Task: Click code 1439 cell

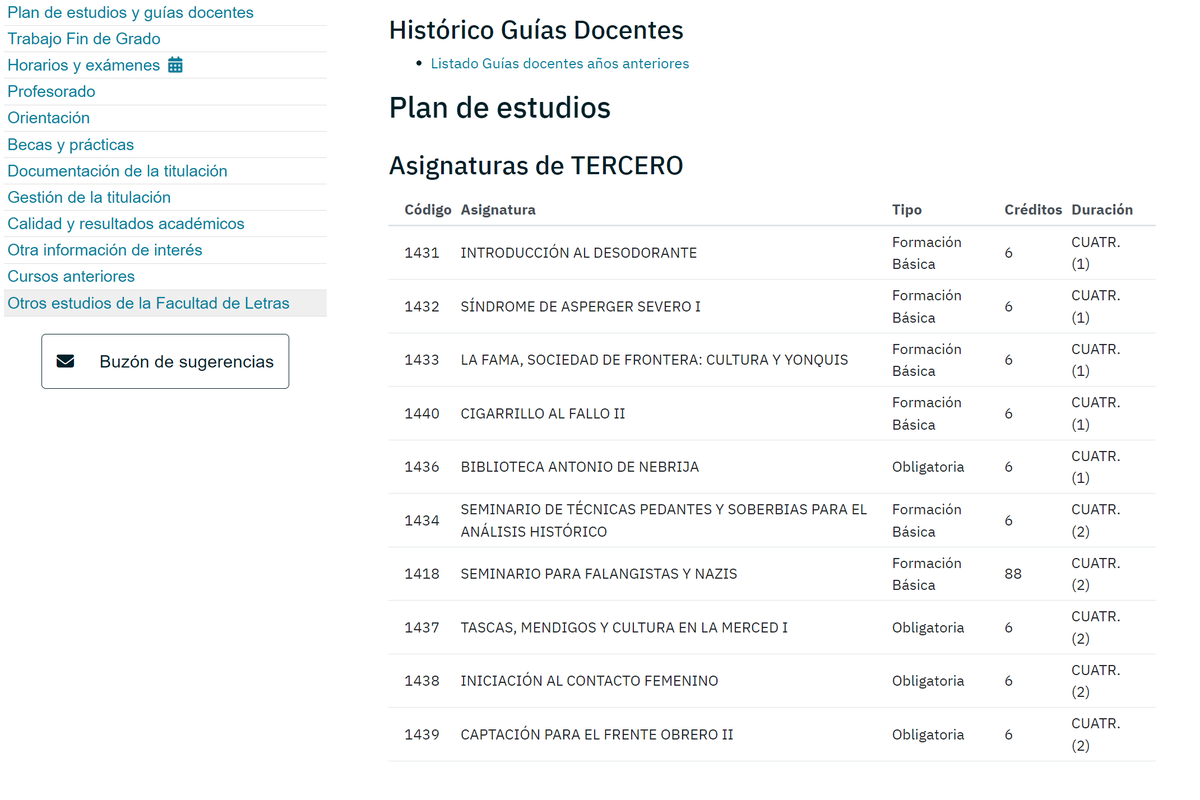Action: [422, 734]
